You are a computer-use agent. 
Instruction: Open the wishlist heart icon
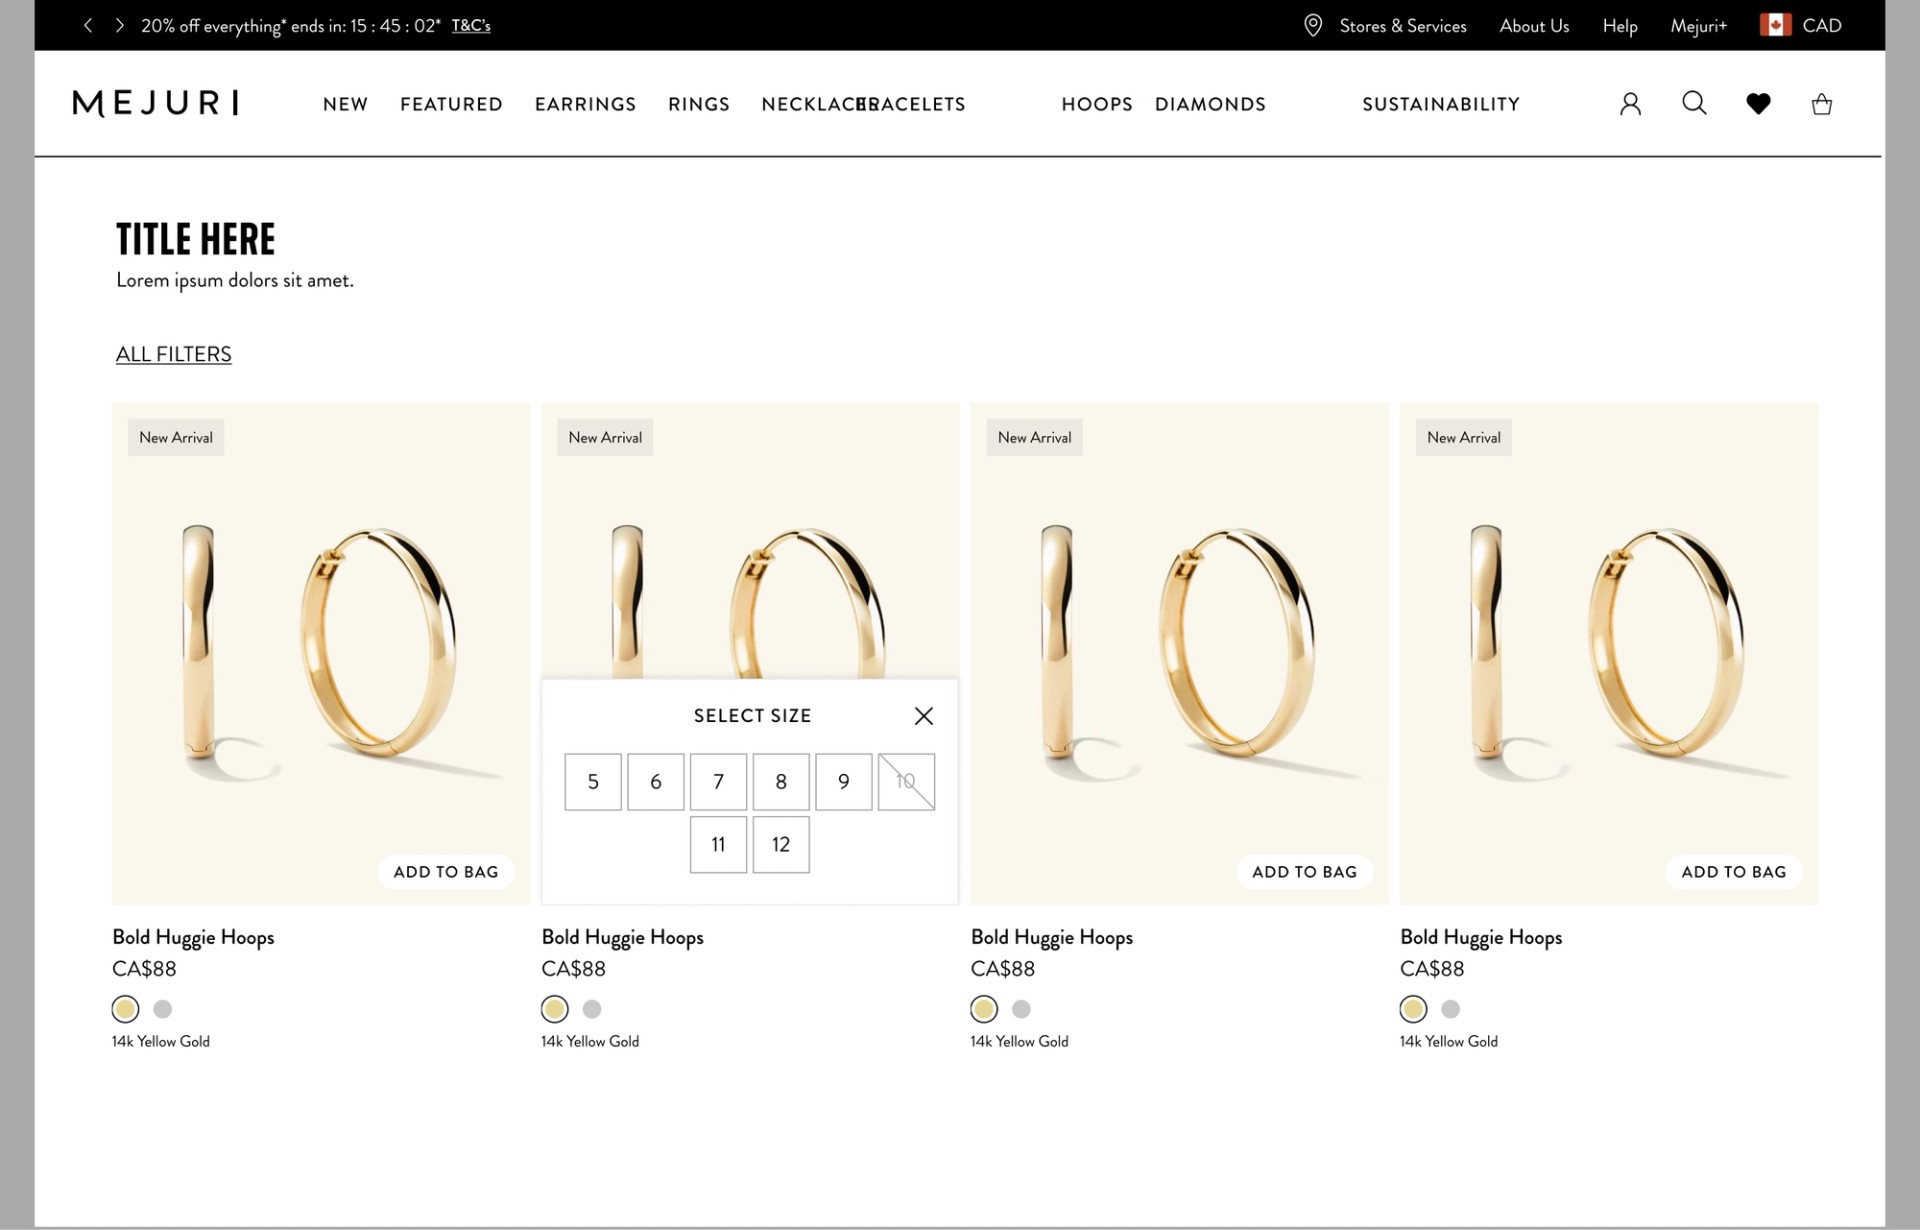[x=1758, y=104]
